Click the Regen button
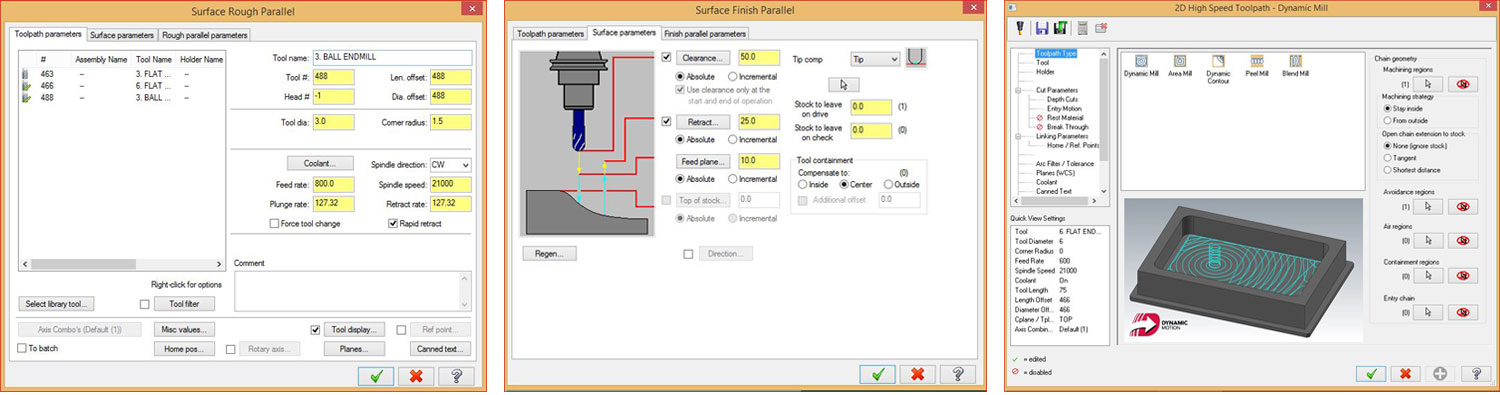The image size is (1500, 395). pyautogui.click(x=549, y=253)
